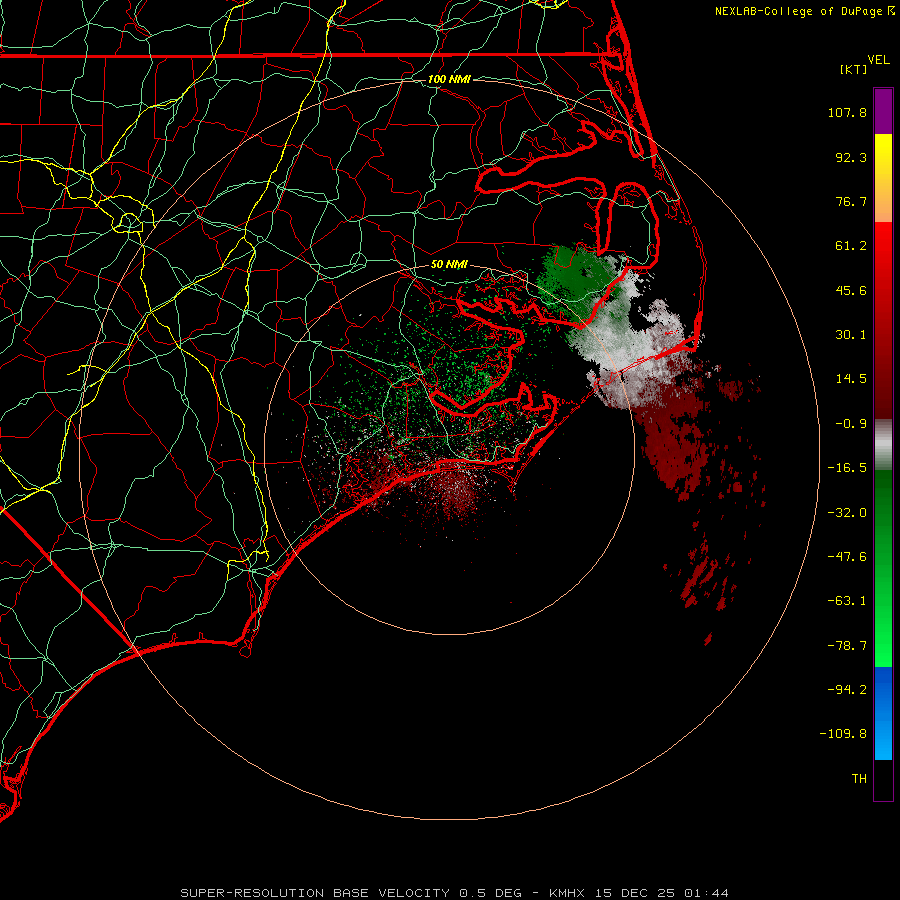Click the KMHX station identifier in the caption

pos(567,893)
